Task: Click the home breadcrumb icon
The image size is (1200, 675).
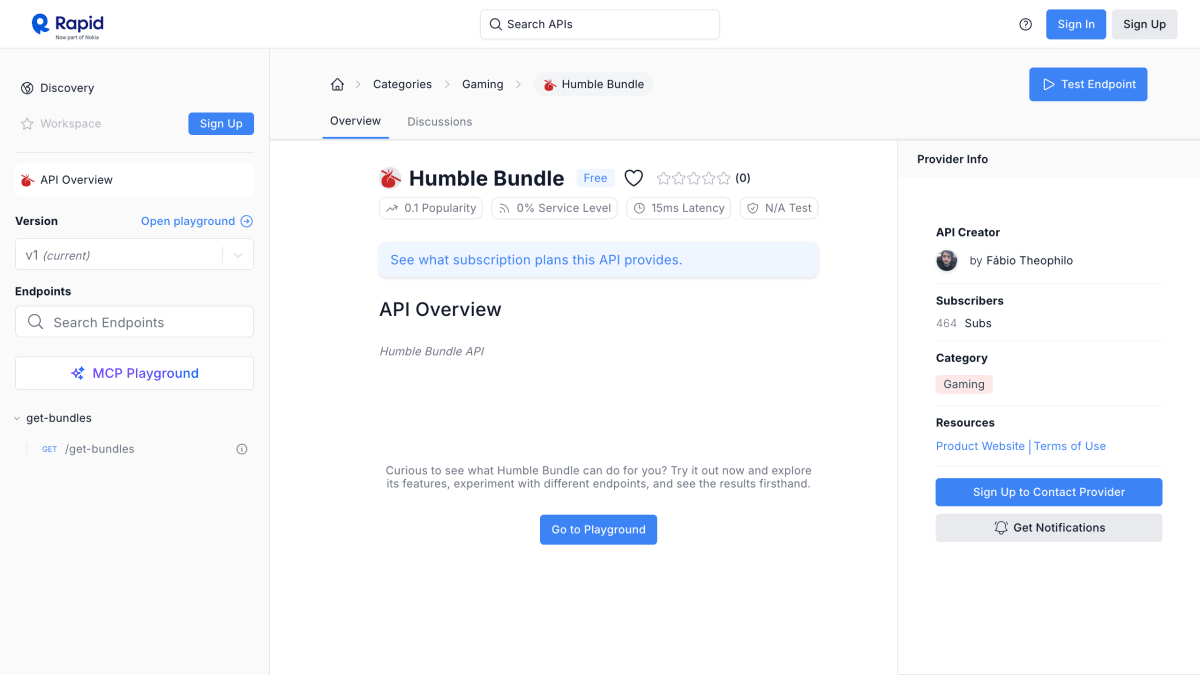Action: pyautogui.click(x=337, y=84)
